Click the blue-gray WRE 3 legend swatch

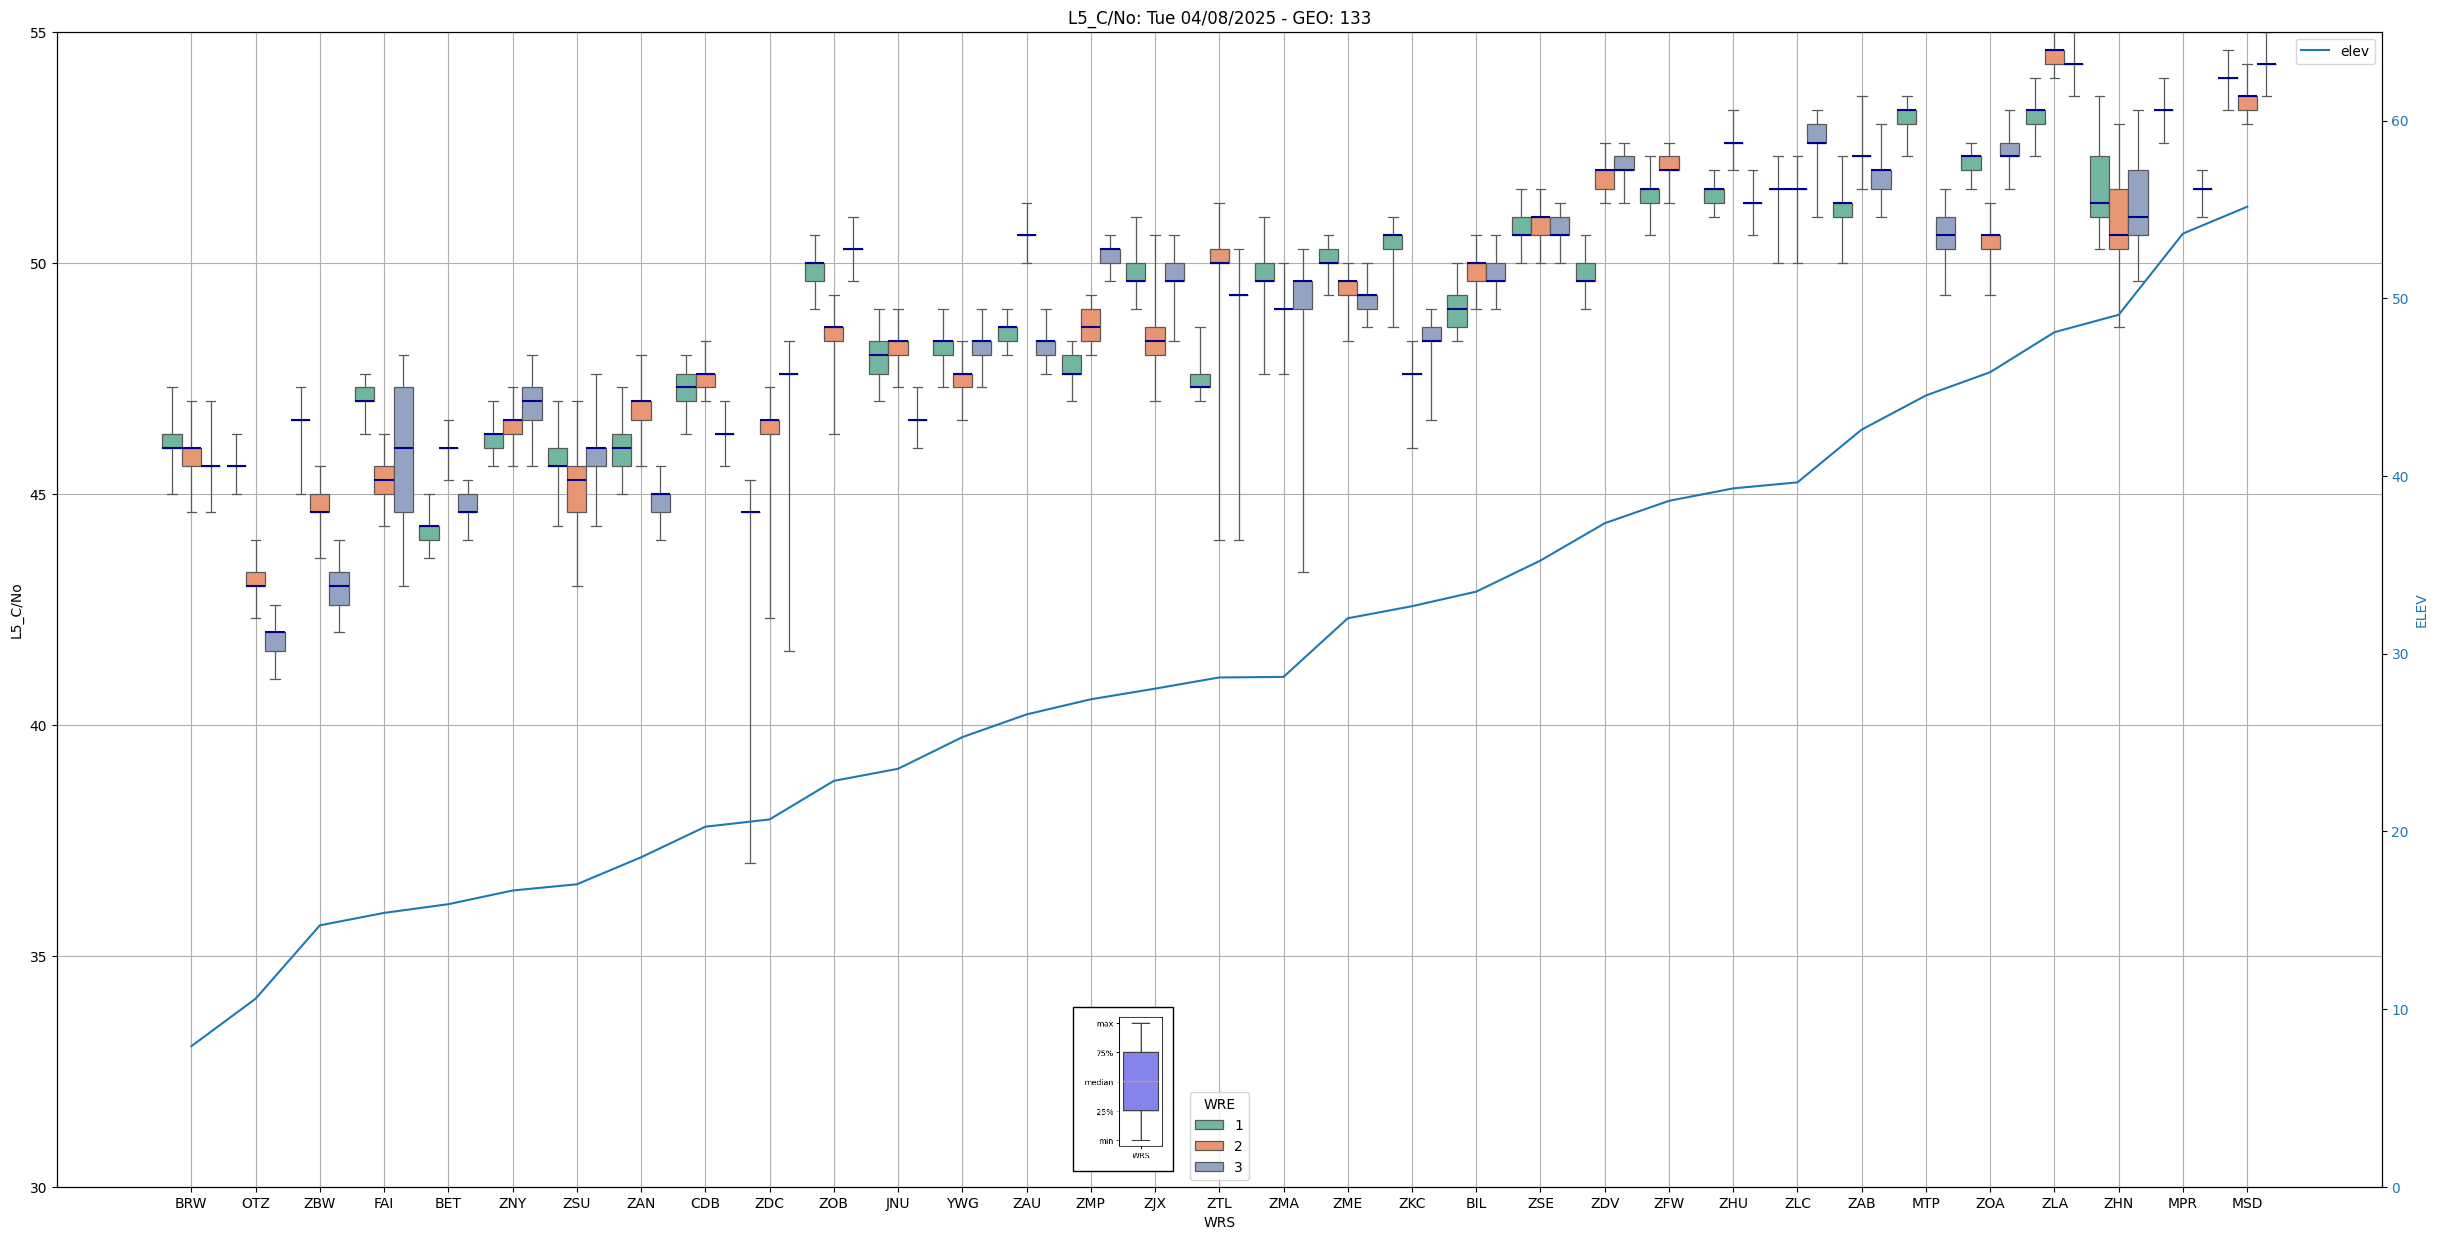[1208, 1167]
